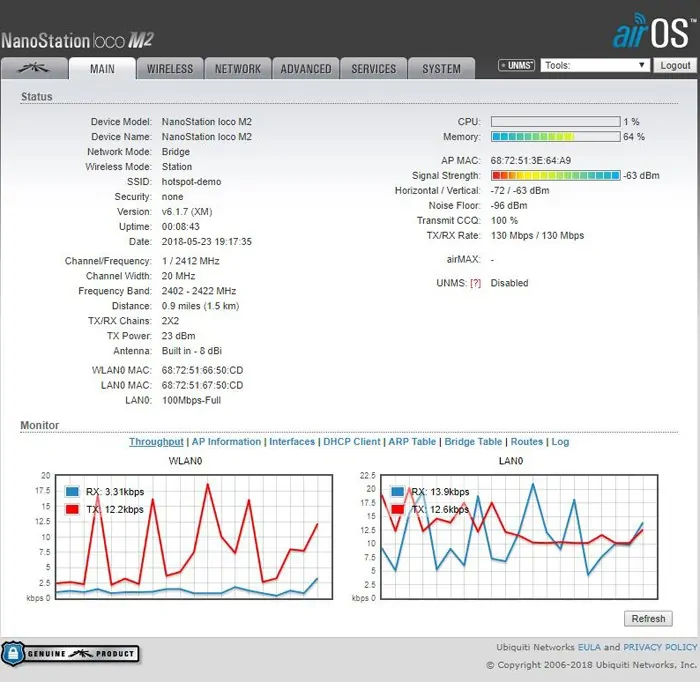The height and width of the screenshot is (682, 700).
Task: Go to the ADVANCED tab
Action: (x=306, y=69)
